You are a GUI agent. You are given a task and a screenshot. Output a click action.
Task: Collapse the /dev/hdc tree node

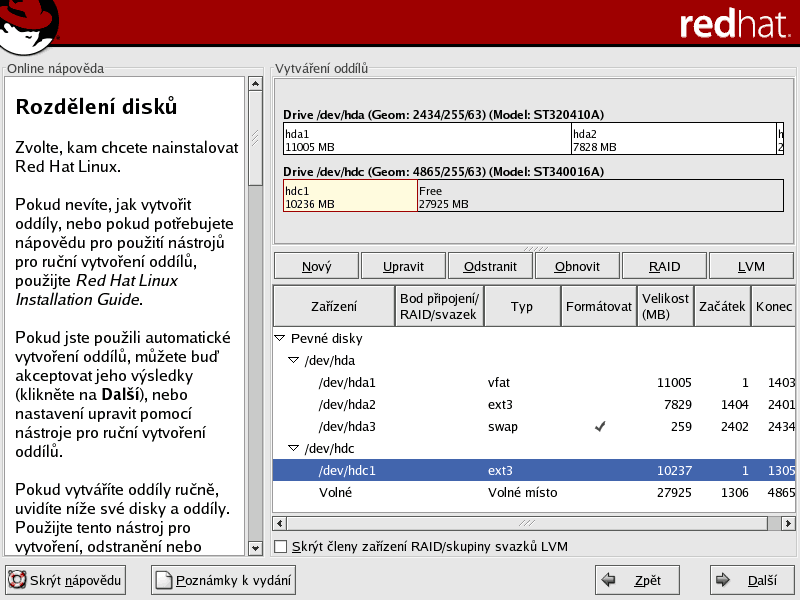(293, 448)
